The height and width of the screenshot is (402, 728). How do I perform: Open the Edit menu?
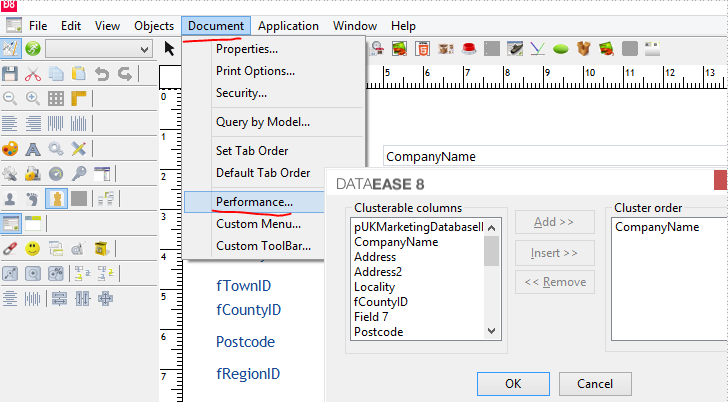pos(71,26)
